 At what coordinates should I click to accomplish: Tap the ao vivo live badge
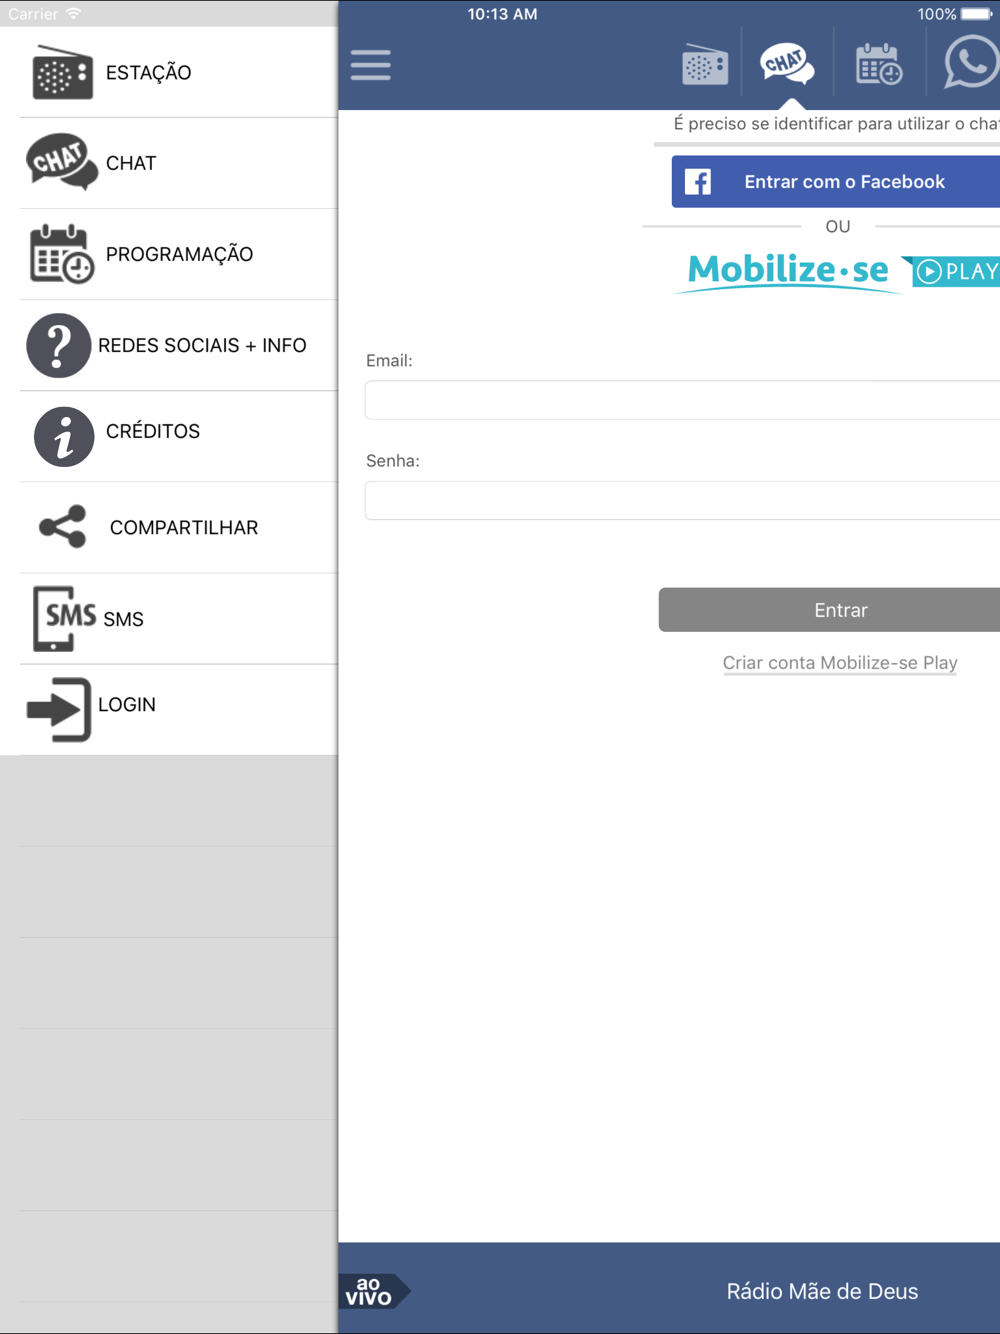(x=374, y=1291)
